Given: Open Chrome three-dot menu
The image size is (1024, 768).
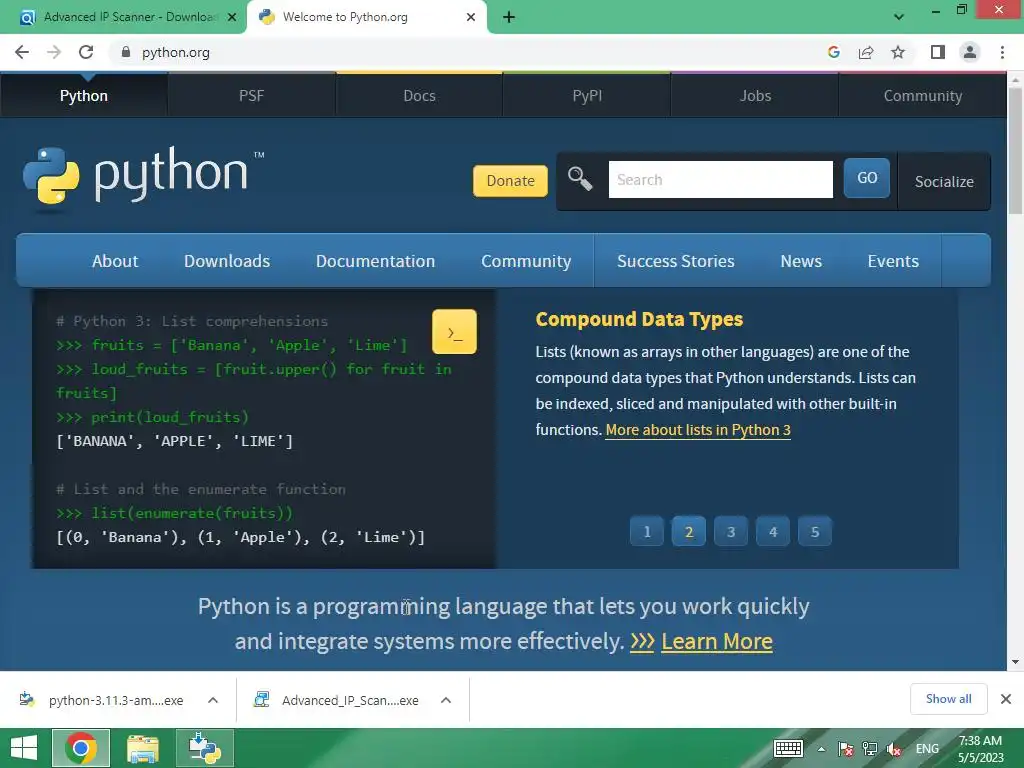Looking at the screenshot, I should (1002, 52).
